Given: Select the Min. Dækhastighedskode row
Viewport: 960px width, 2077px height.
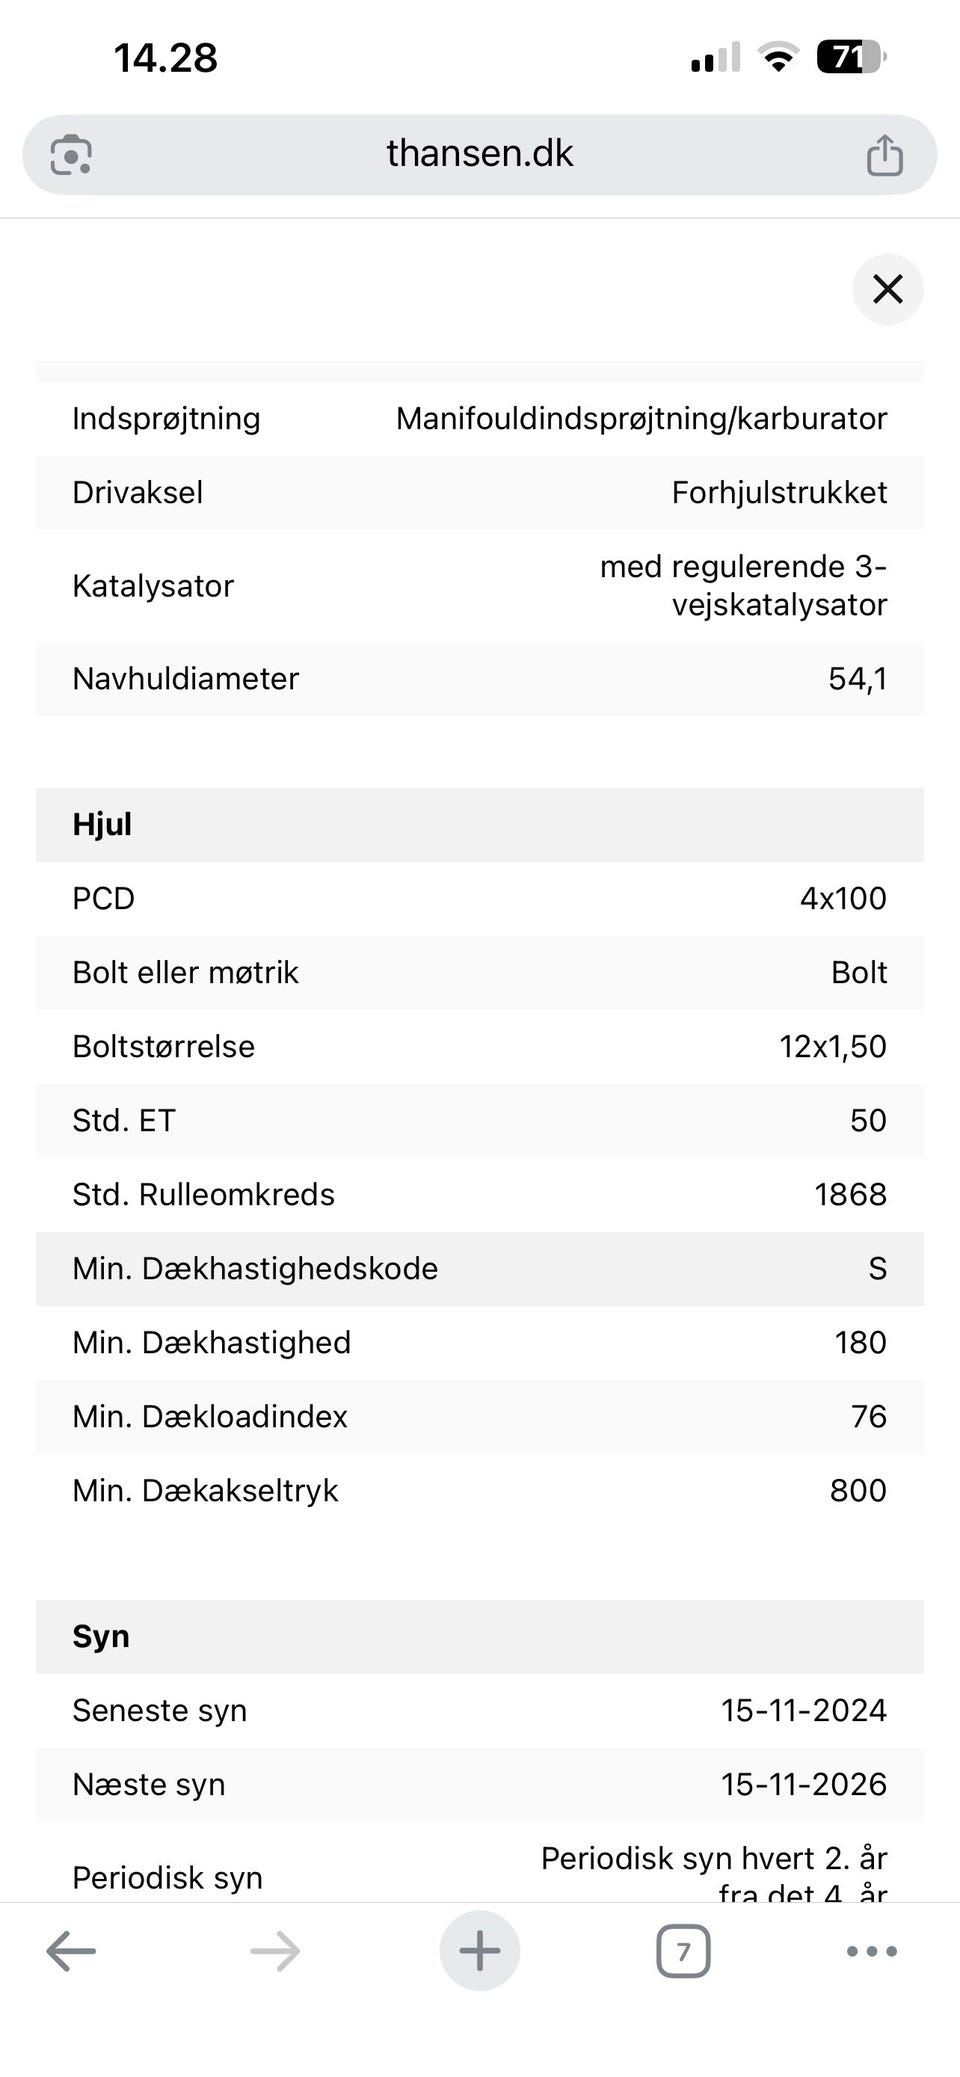Looking at the screenshot, I should (480, 1268).
